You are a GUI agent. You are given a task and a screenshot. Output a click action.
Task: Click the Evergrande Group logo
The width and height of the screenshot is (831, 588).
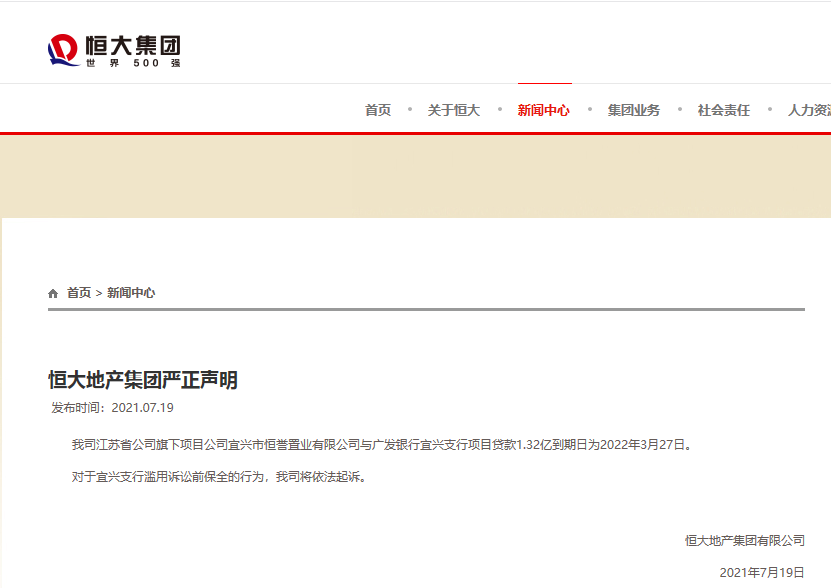click(x=114, y=50)
